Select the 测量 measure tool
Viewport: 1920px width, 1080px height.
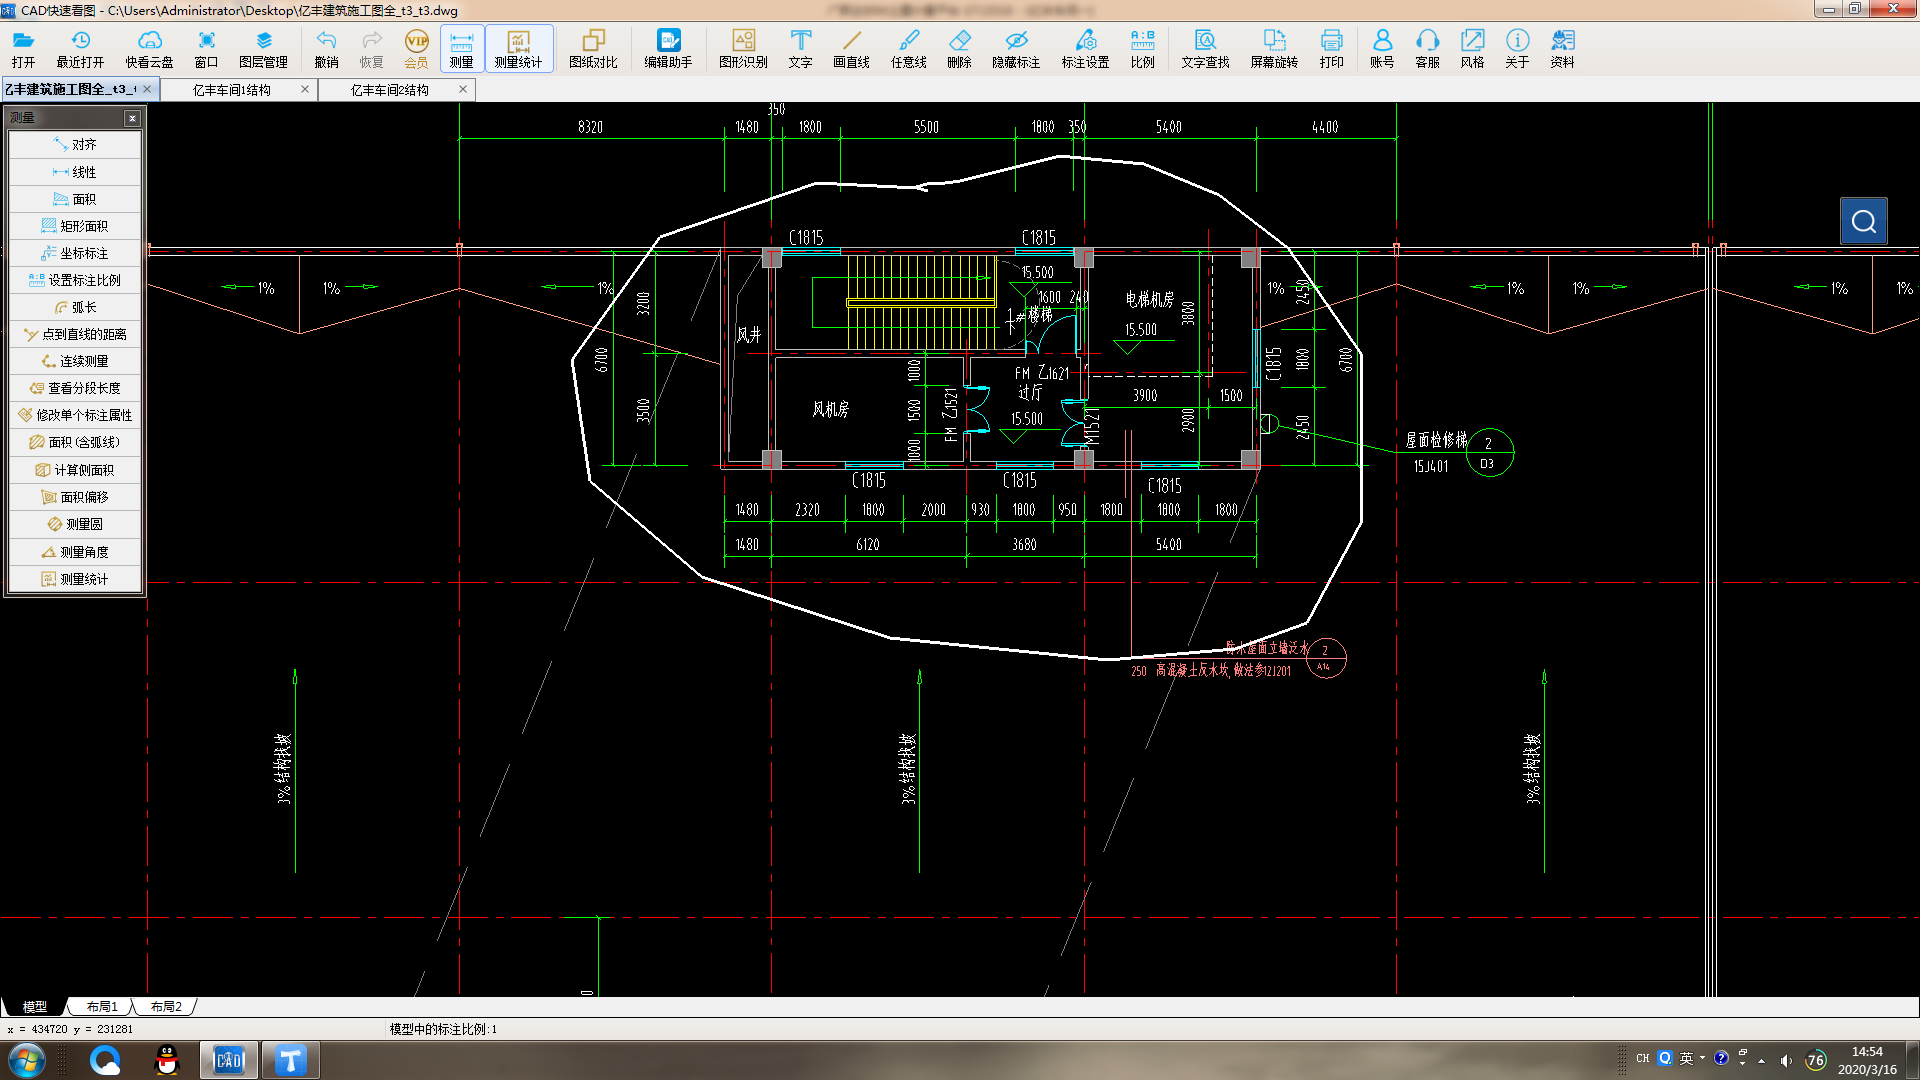tap(461, 47)
